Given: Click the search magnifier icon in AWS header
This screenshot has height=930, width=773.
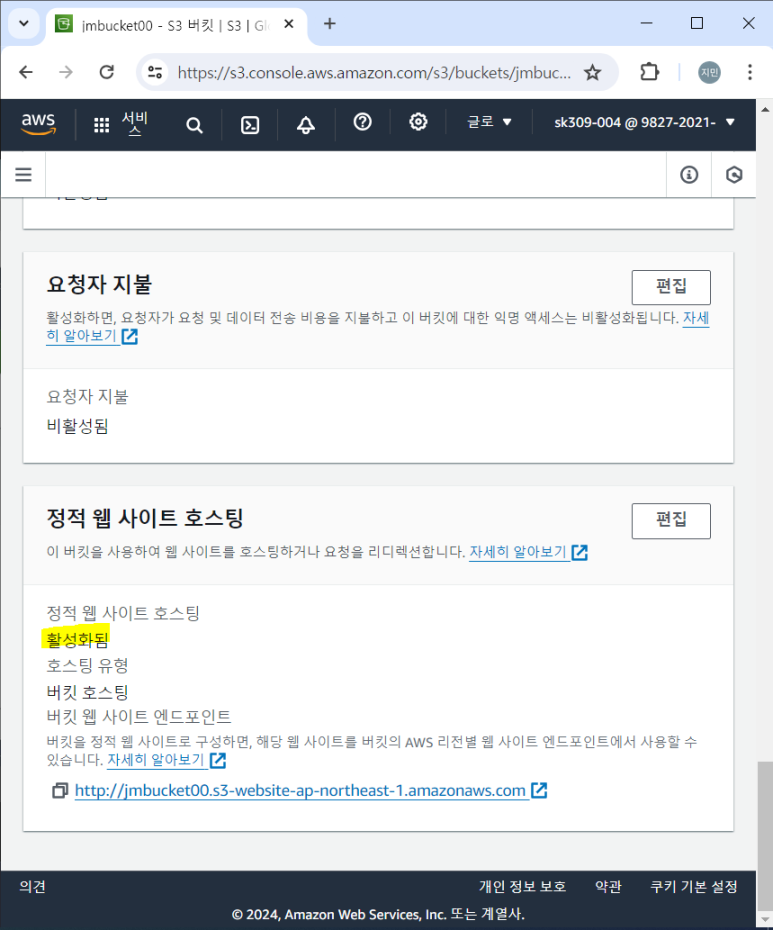Looking at the screenshot, I should (194, 125).
